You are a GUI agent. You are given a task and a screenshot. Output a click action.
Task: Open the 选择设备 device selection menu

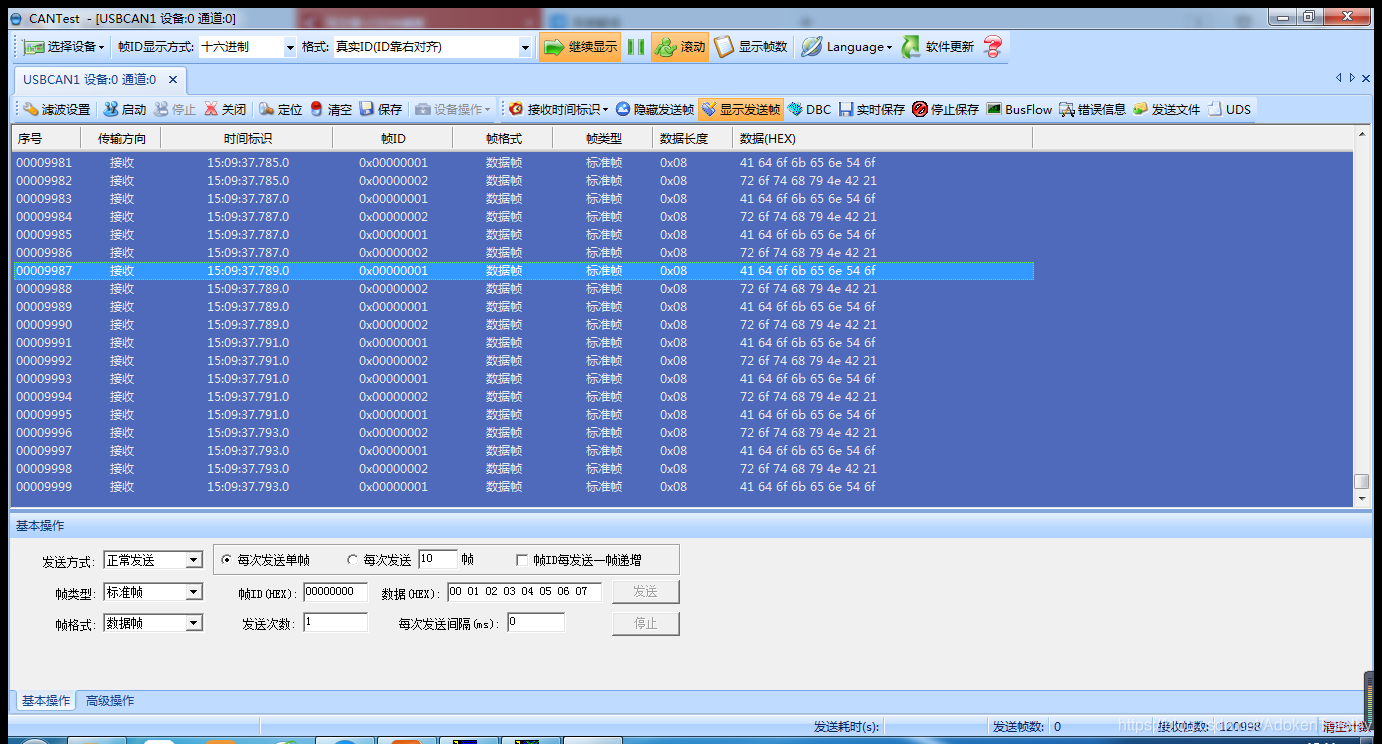65,47
